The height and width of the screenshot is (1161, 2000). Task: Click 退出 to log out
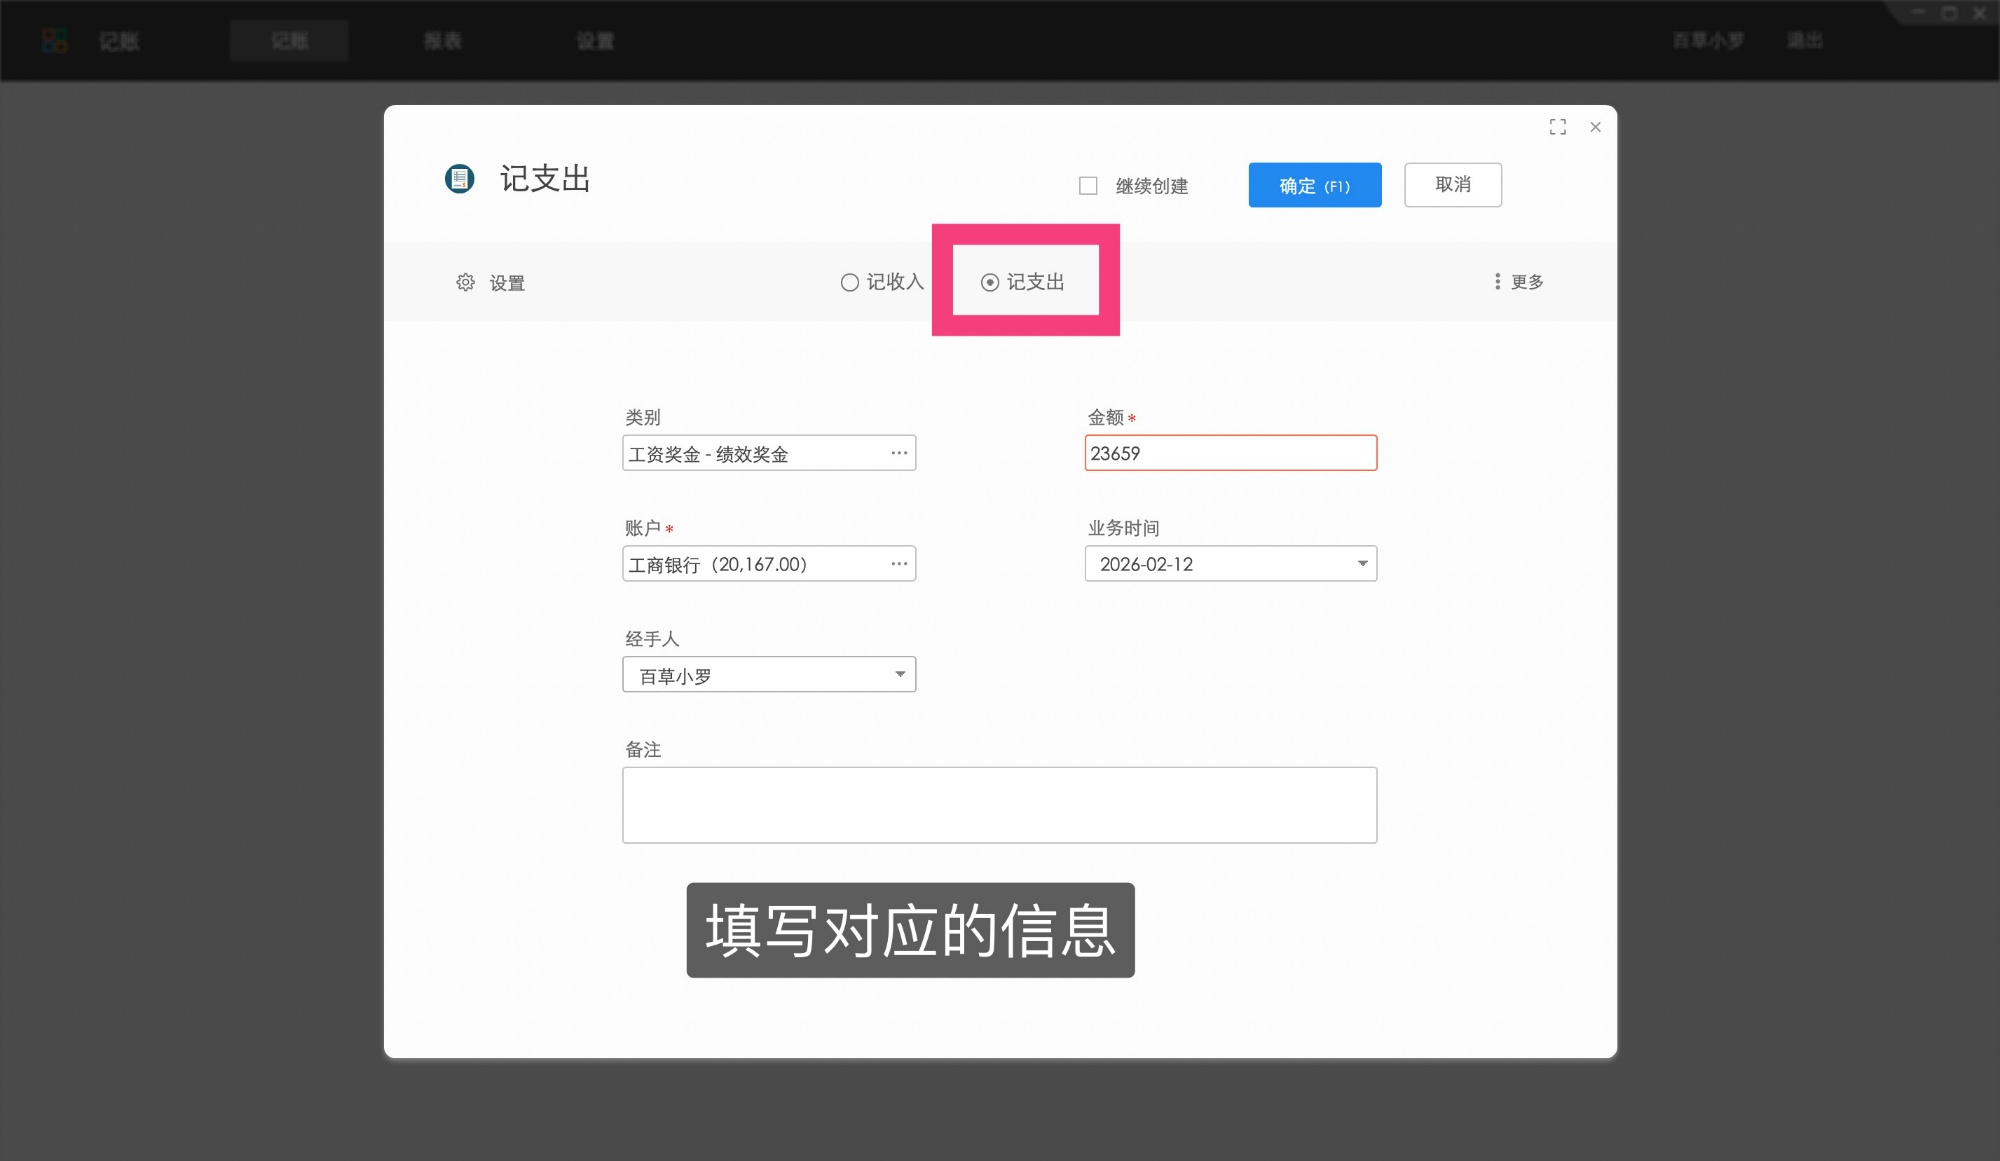[1804, 41]
